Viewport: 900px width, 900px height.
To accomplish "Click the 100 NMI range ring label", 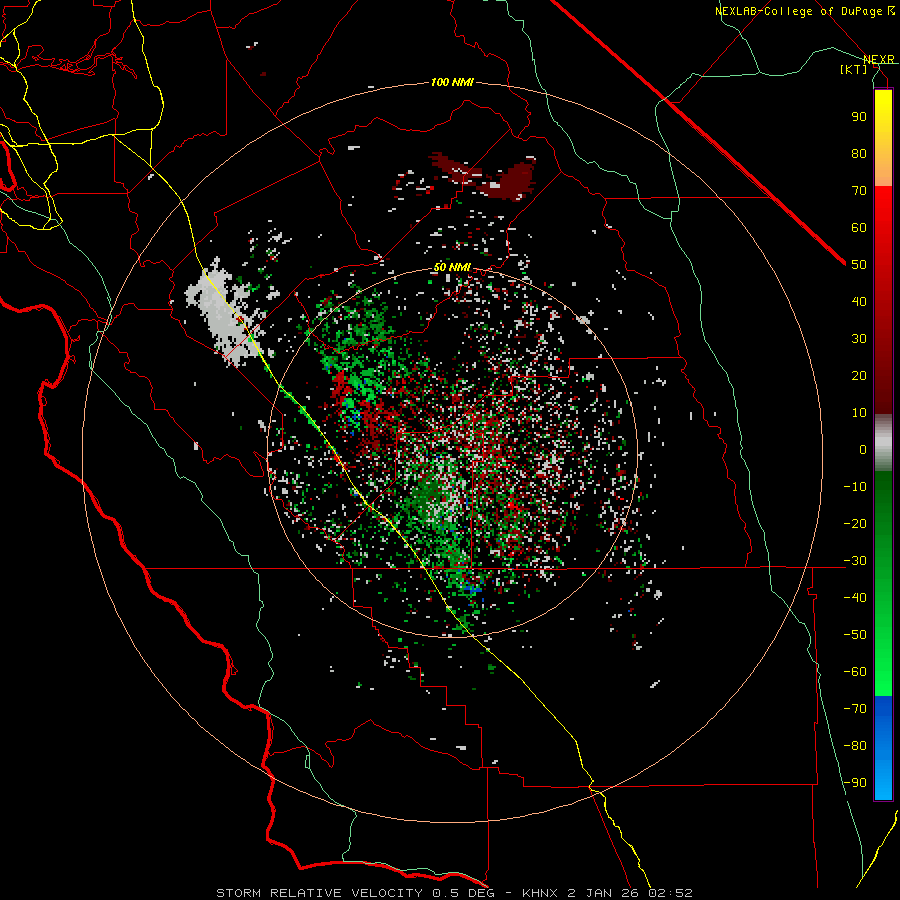I will click(452, 83).
